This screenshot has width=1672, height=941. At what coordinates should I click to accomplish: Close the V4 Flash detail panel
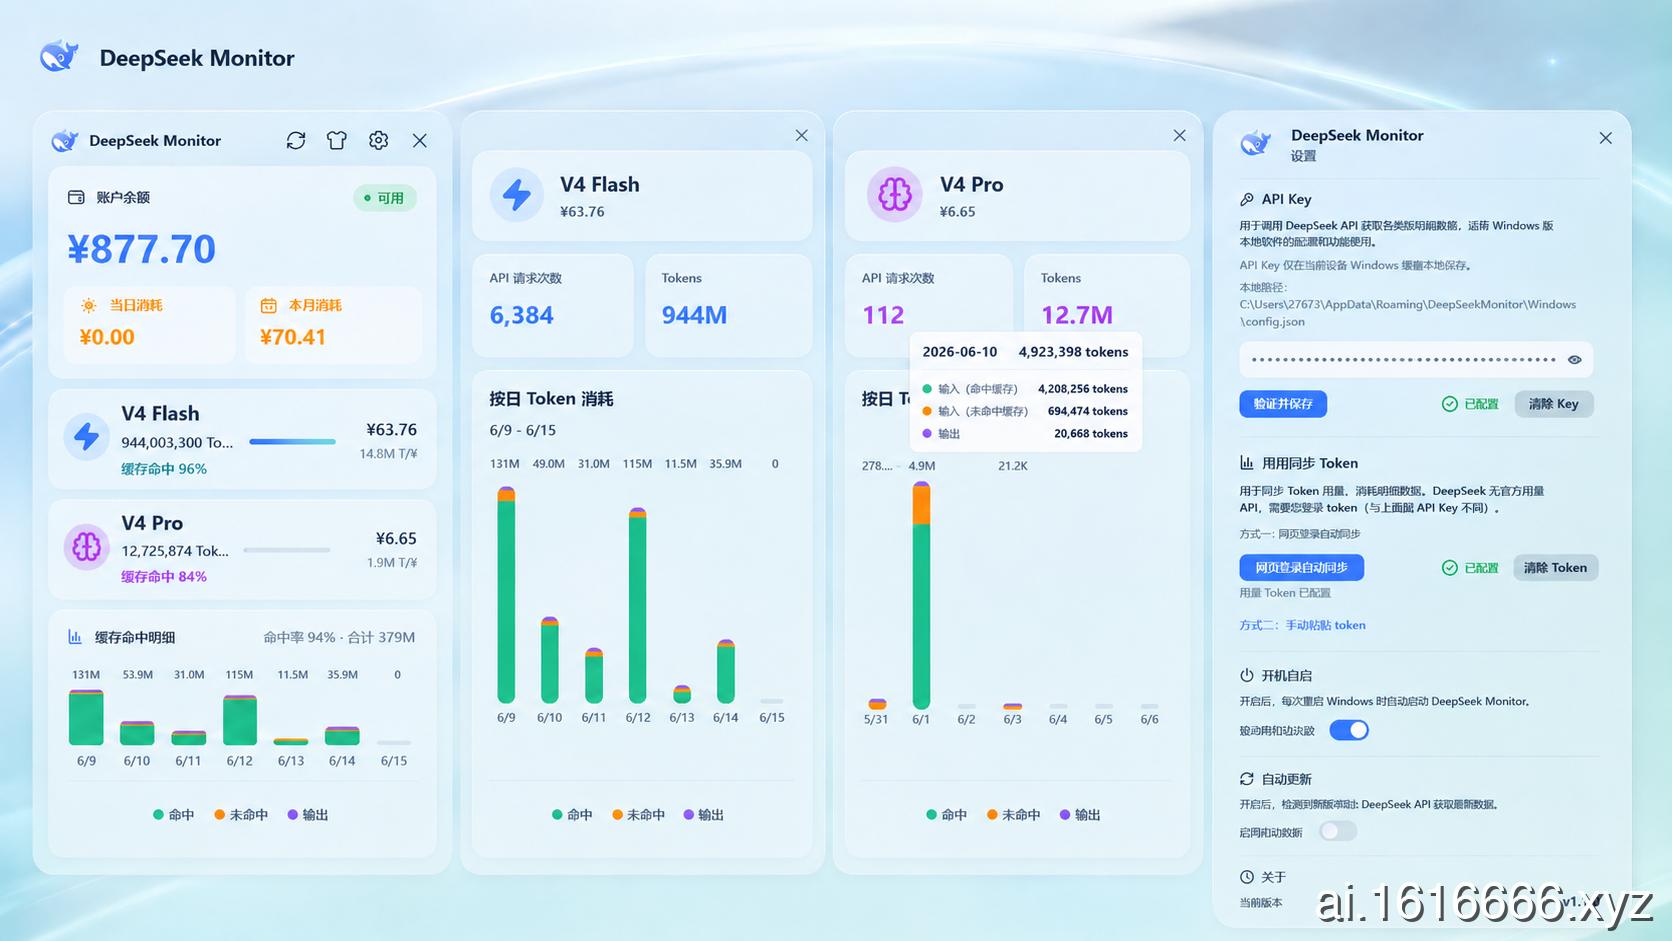802,135
